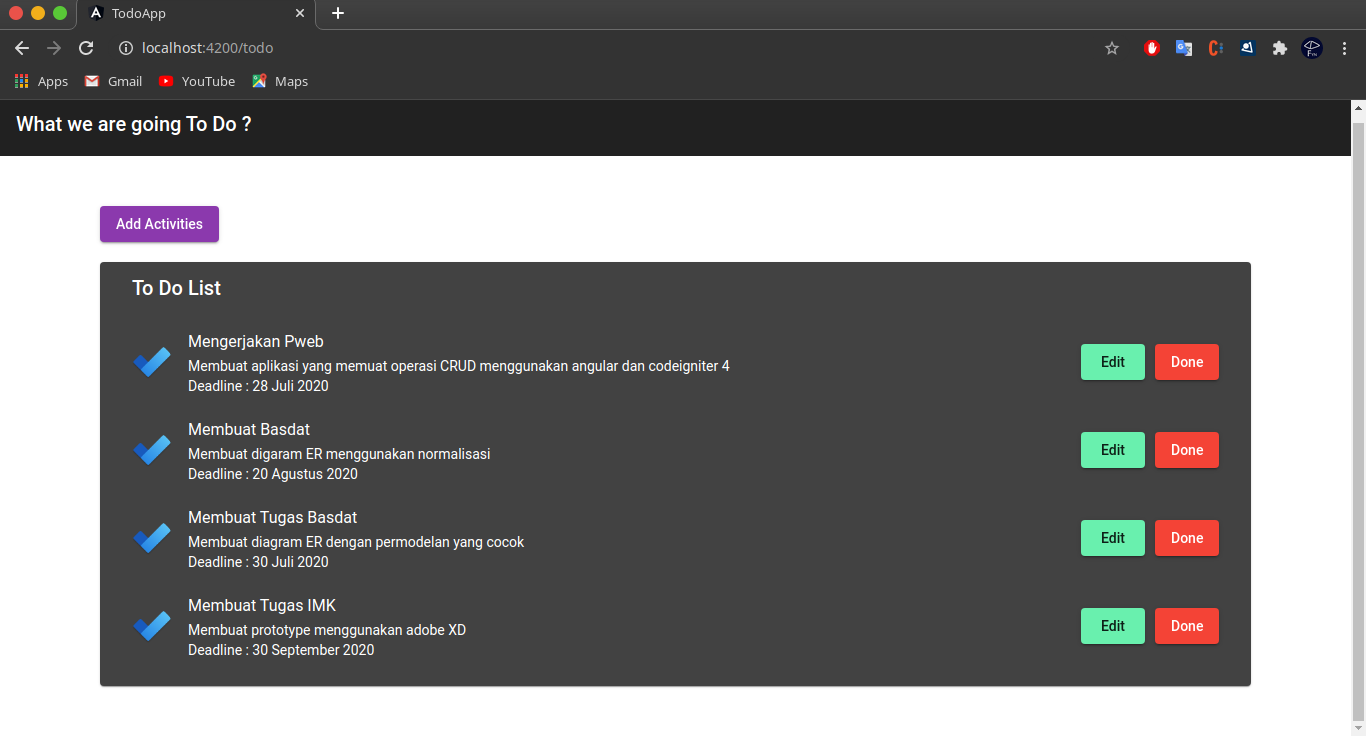Click the 'What we are going To Do ?' header
Viewport: 1366px width, 736px height.
tap(134, 124)
